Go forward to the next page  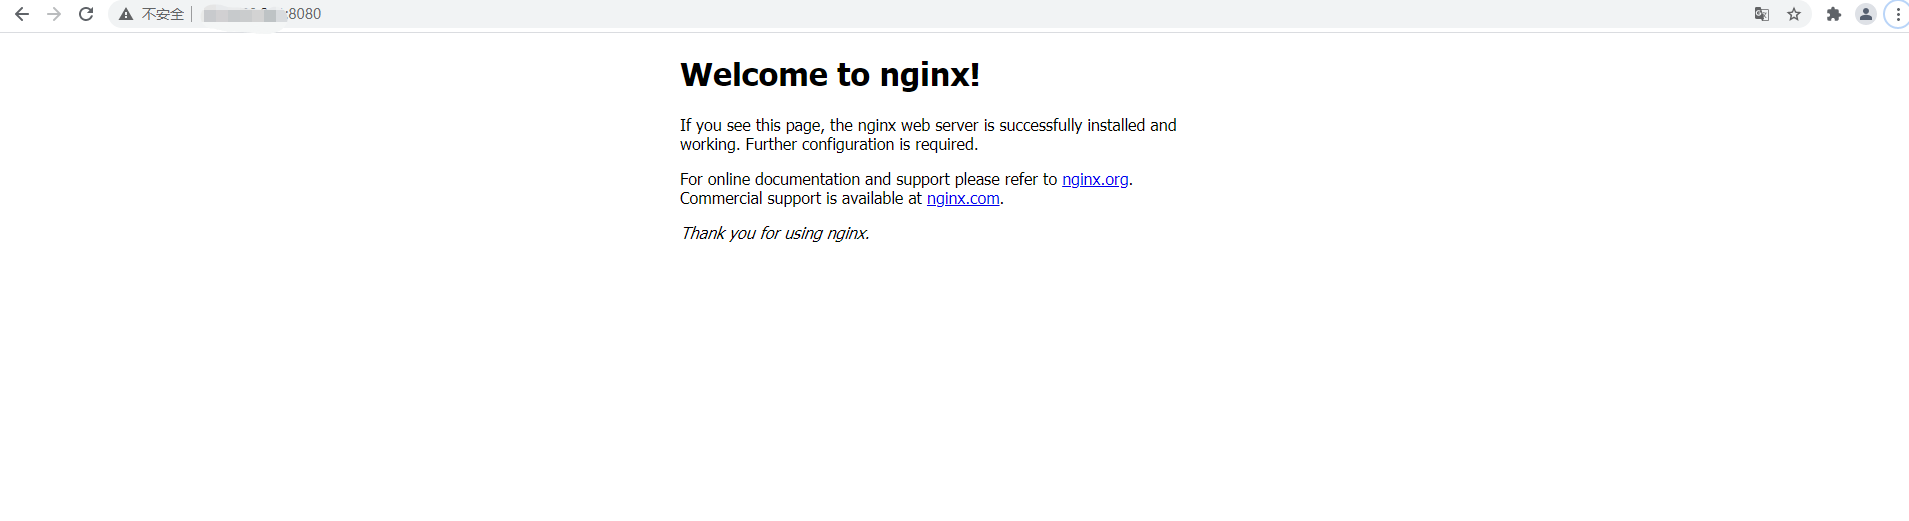point(54,14)
